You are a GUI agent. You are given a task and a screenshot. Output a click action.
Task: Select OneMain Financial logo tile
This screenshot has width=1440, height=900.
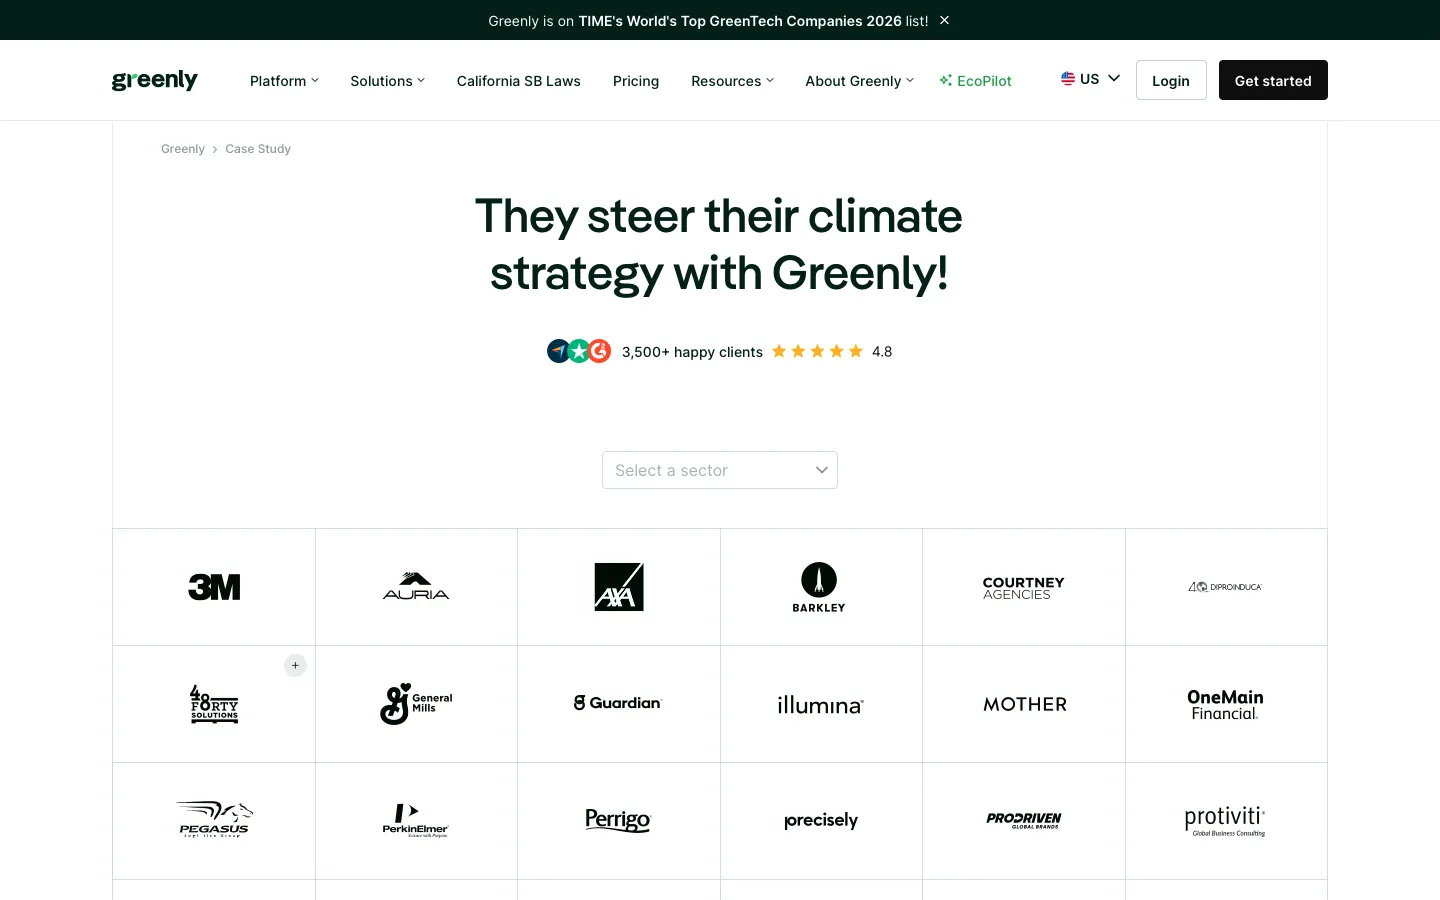(1226, 704)
